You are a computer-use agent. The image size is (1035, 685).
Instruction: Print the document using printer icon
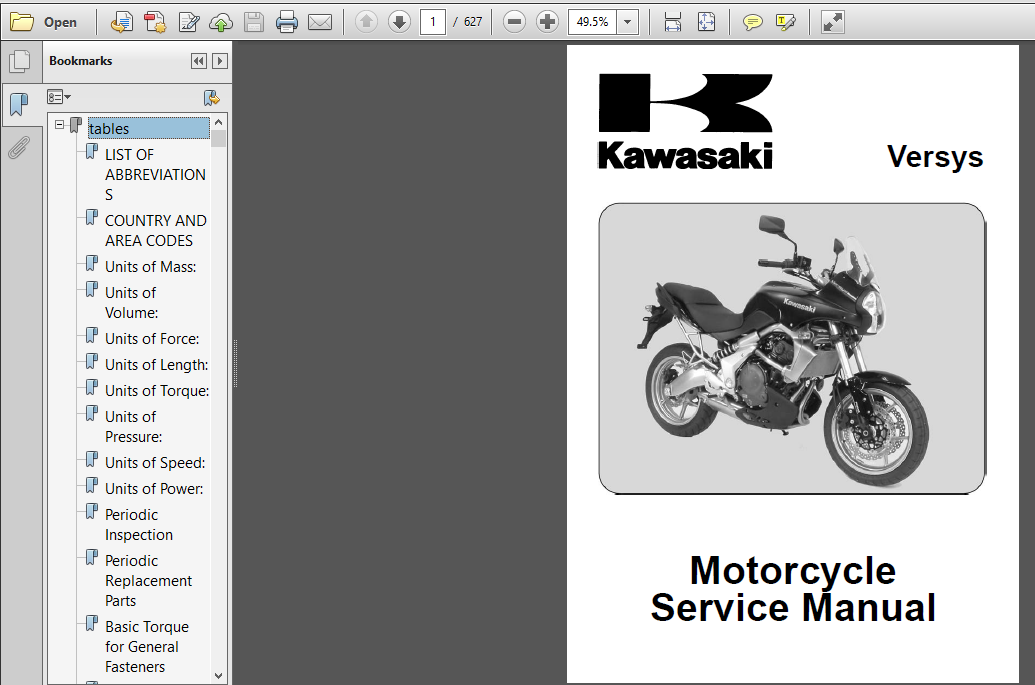tap(287, 22)
